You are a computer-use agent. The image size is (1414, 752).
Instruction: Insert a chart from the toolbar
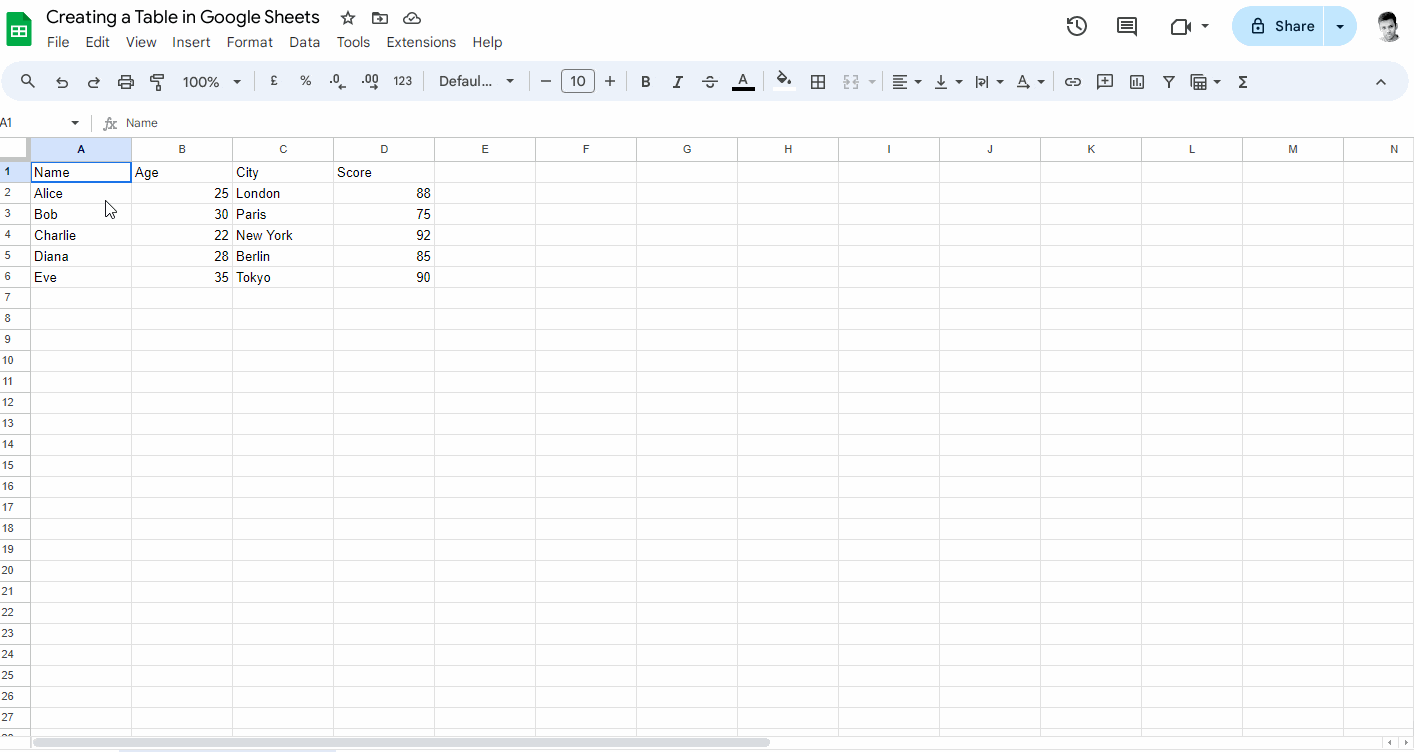[x=1137, y=81]
